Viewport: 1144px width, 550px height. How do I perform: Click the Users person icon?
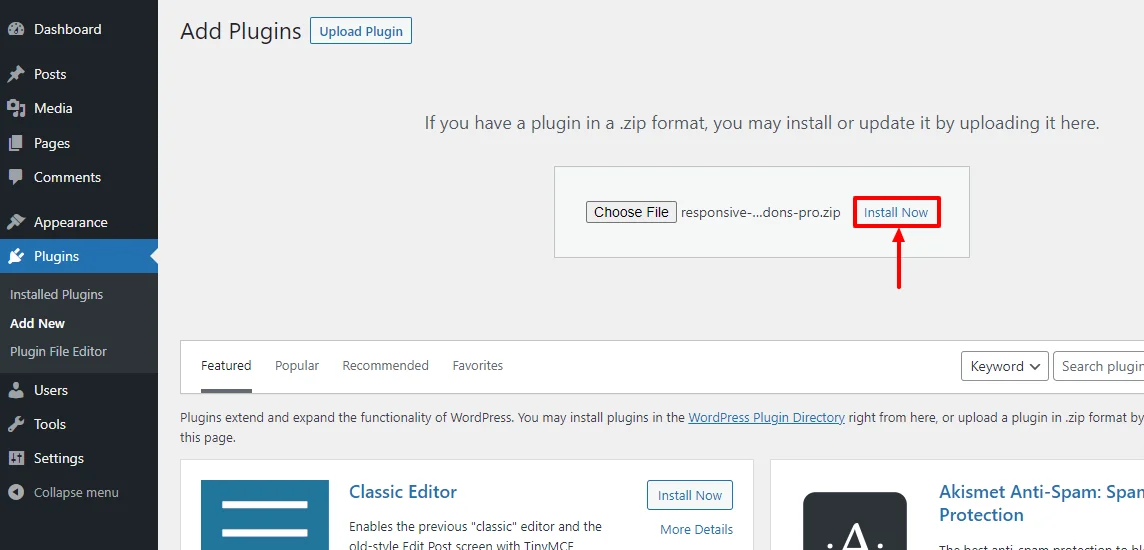16,390
